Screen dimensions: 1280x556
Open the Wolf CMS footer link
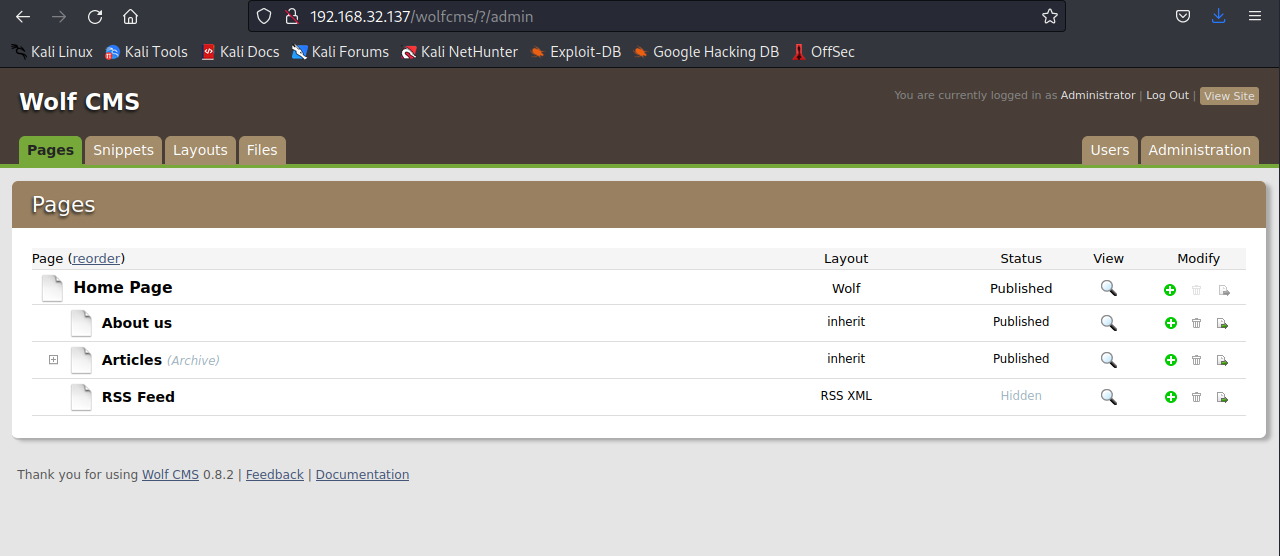170,475
